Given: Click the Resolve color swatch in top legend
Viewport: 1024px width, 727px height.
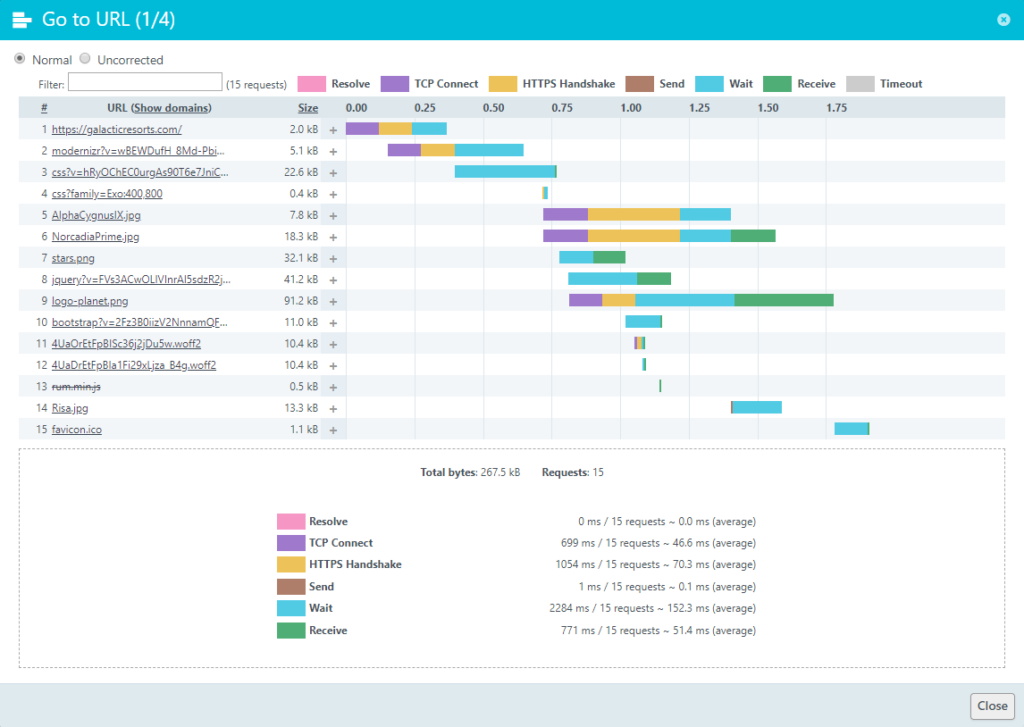Looking at the screenshot, I should [x=312, y=84].
